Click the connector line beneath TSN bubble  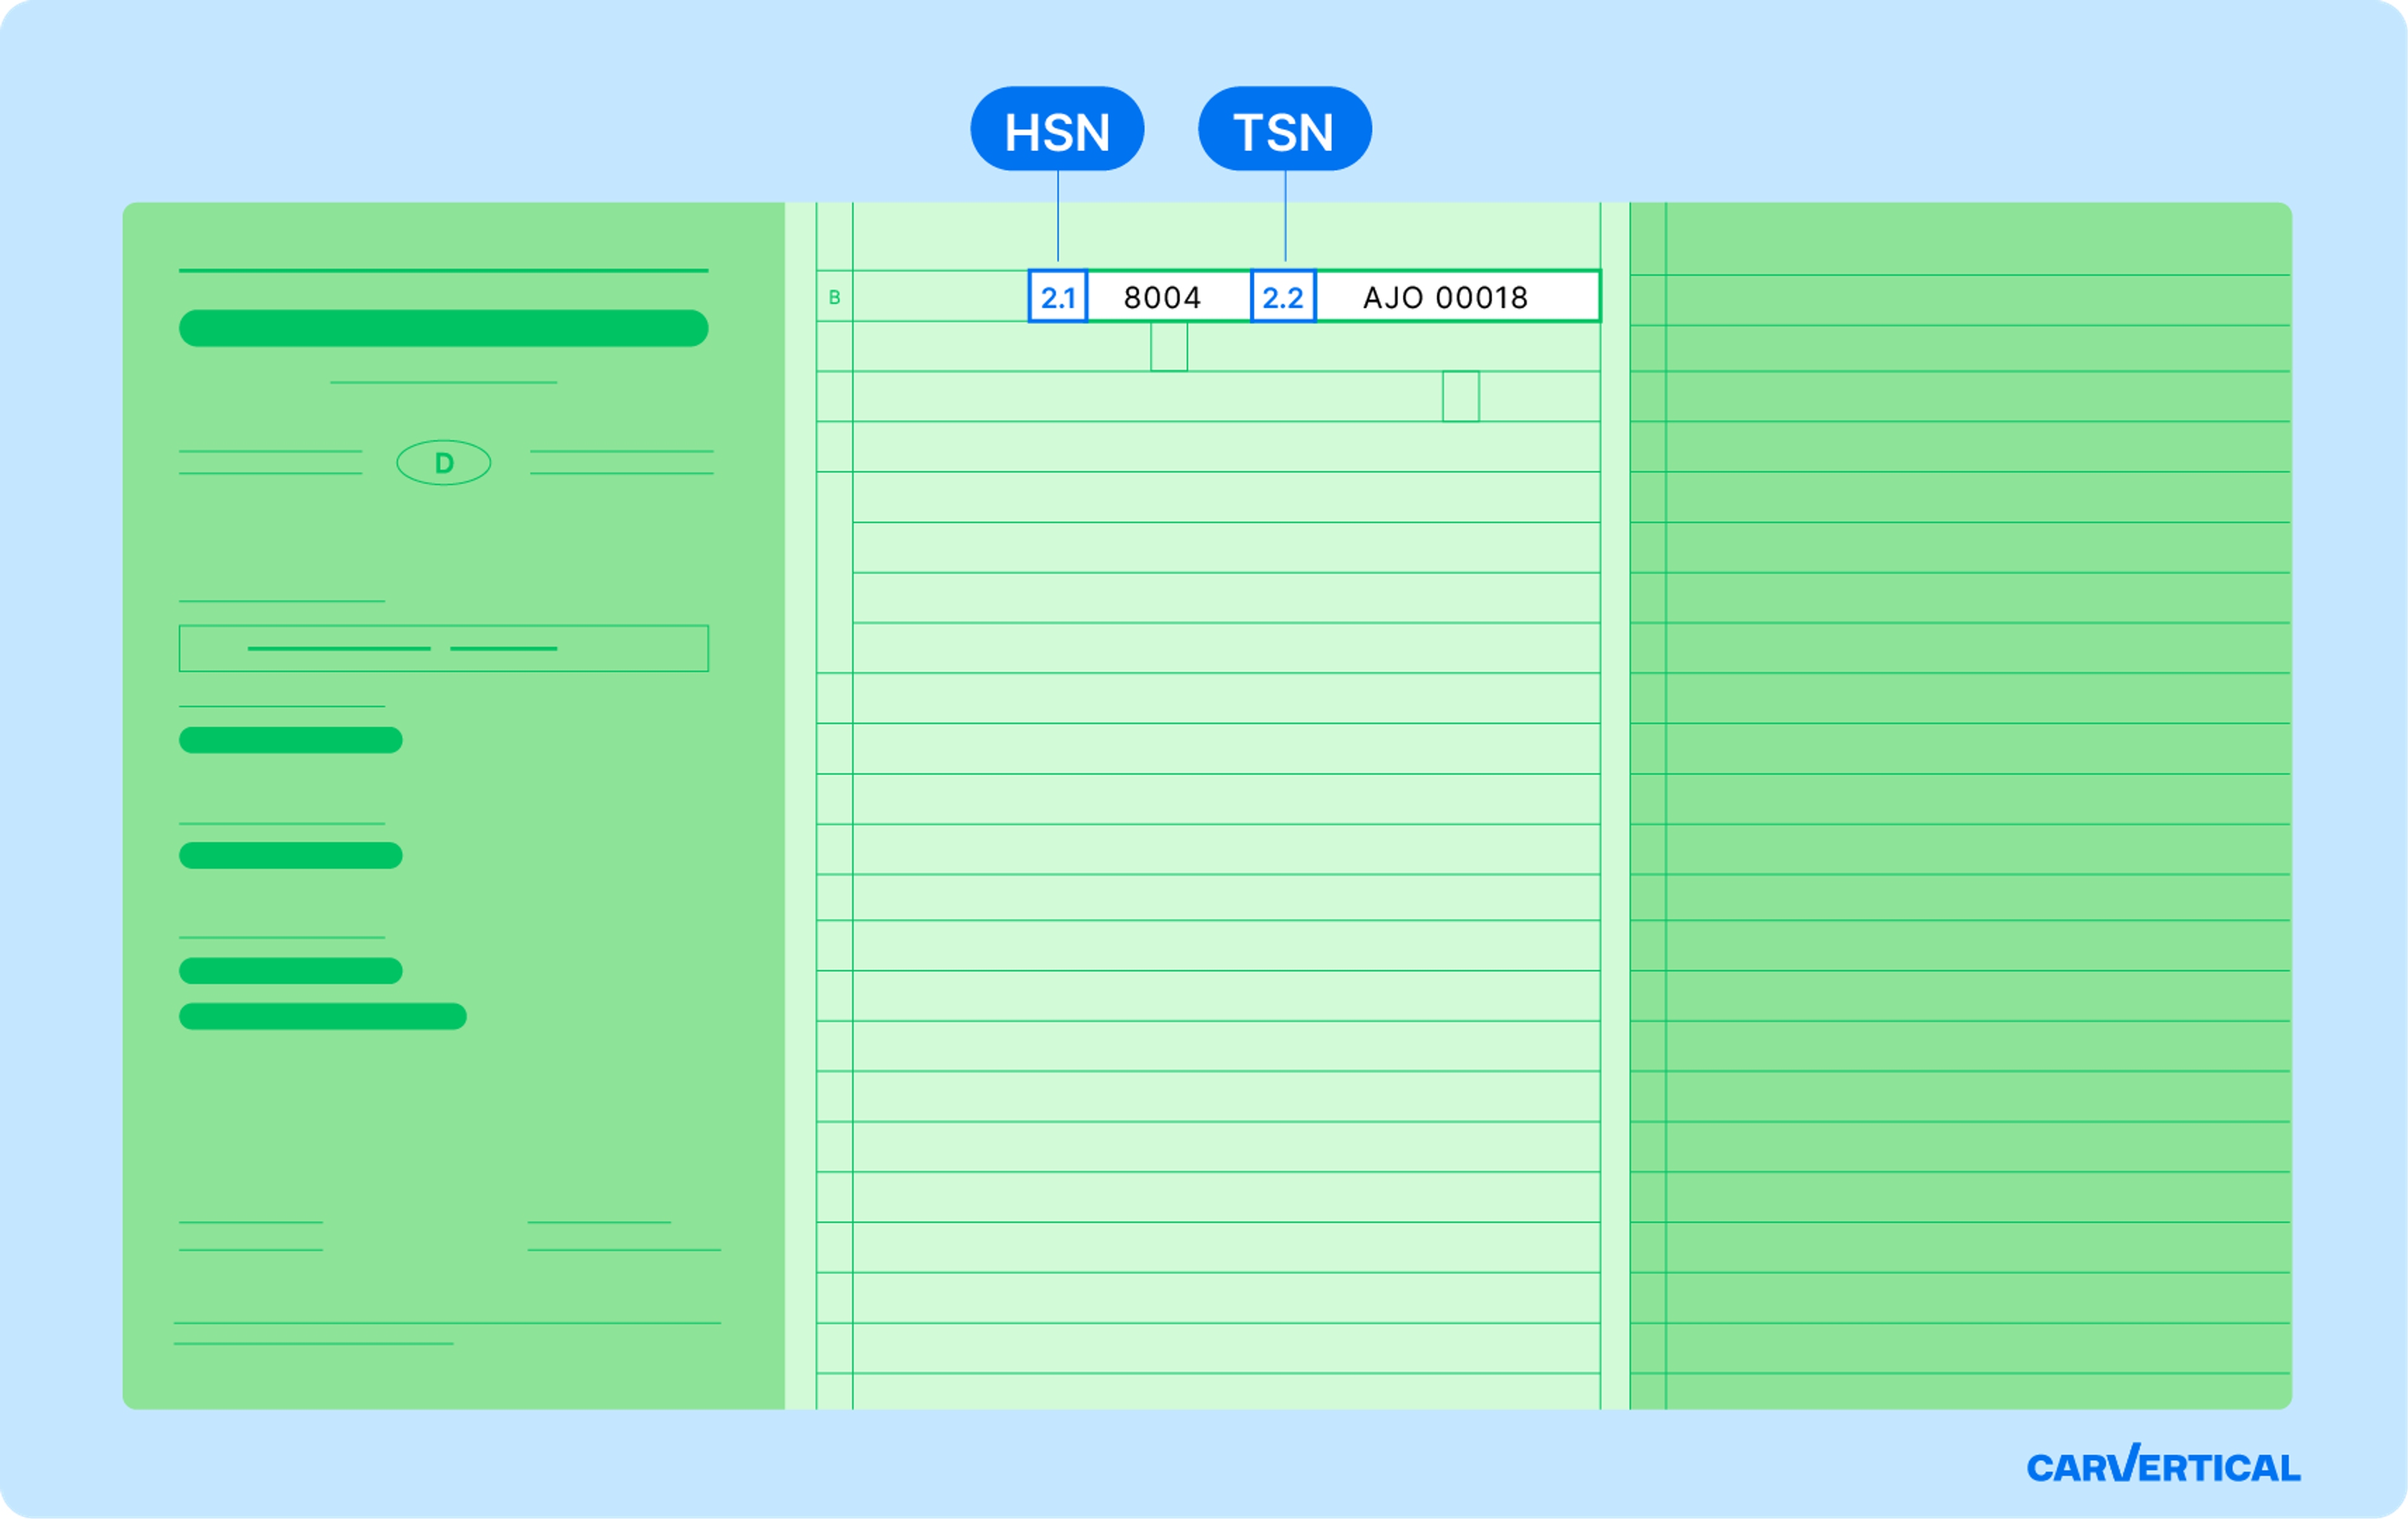pos(1285,215)
